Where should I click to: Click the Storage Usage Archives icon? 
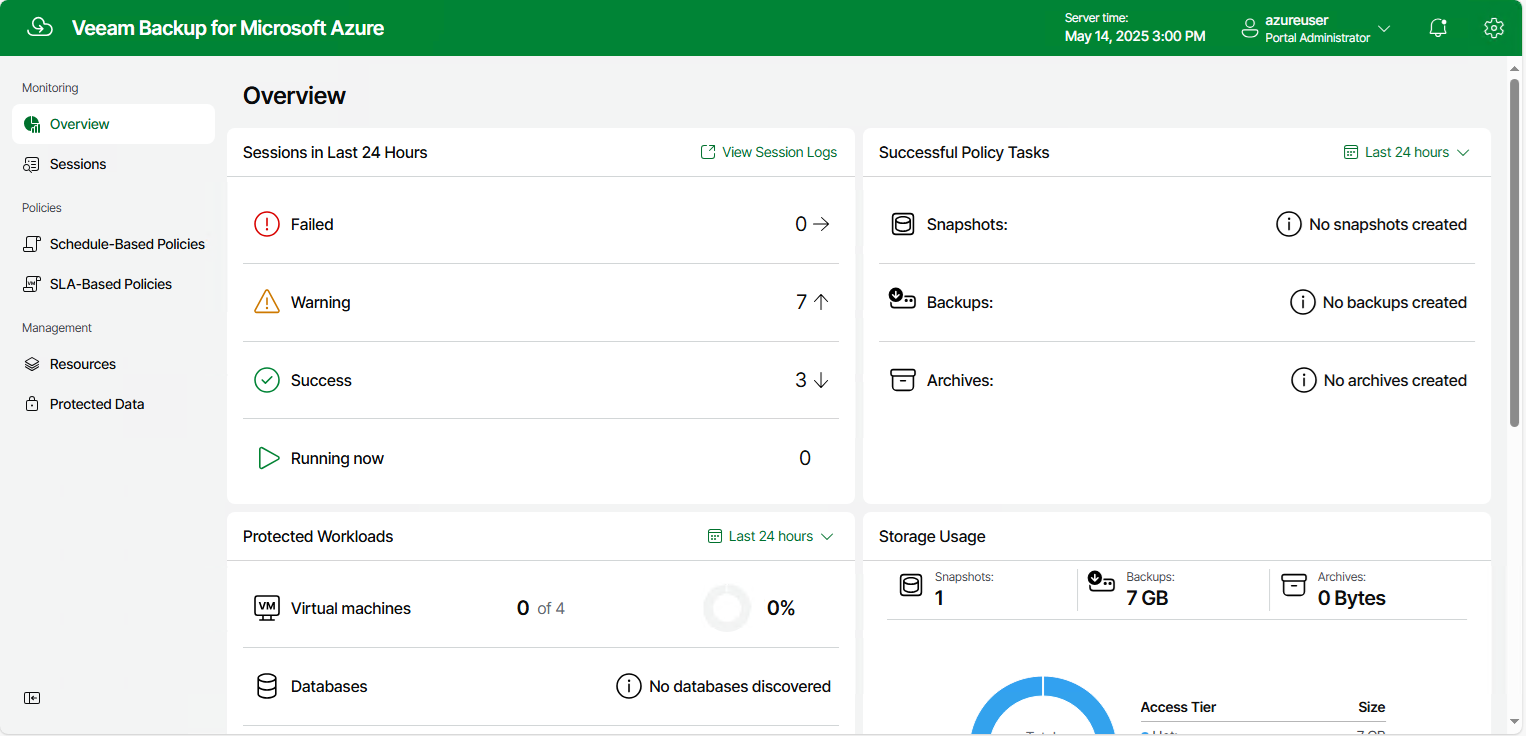(1294, 585)
